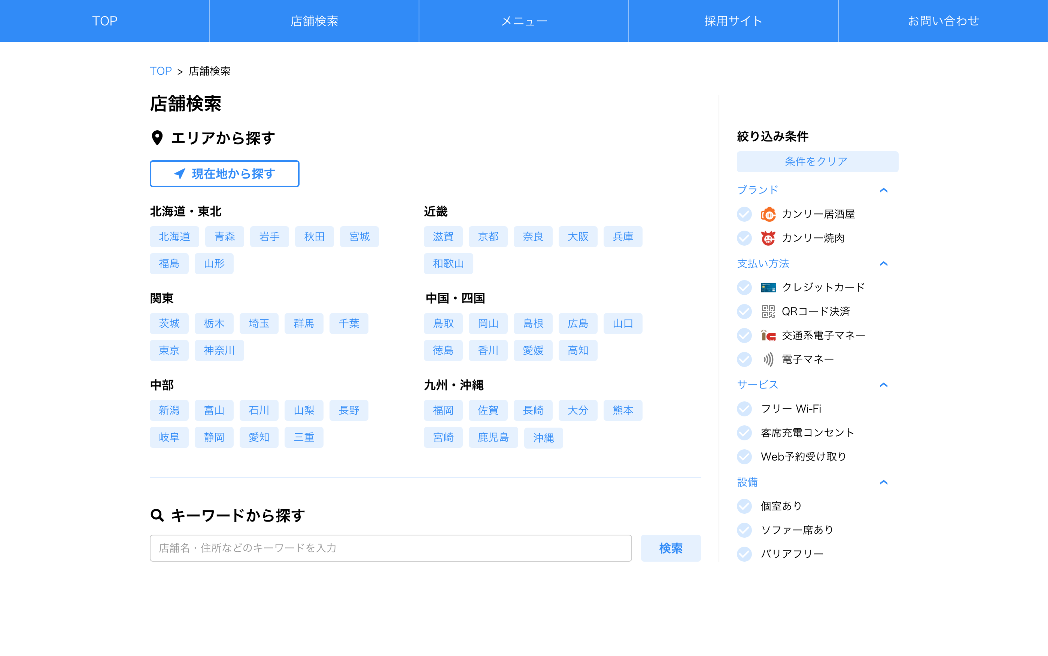
Task: Select the 東京 prefecture button
Action: coord(169,351)
